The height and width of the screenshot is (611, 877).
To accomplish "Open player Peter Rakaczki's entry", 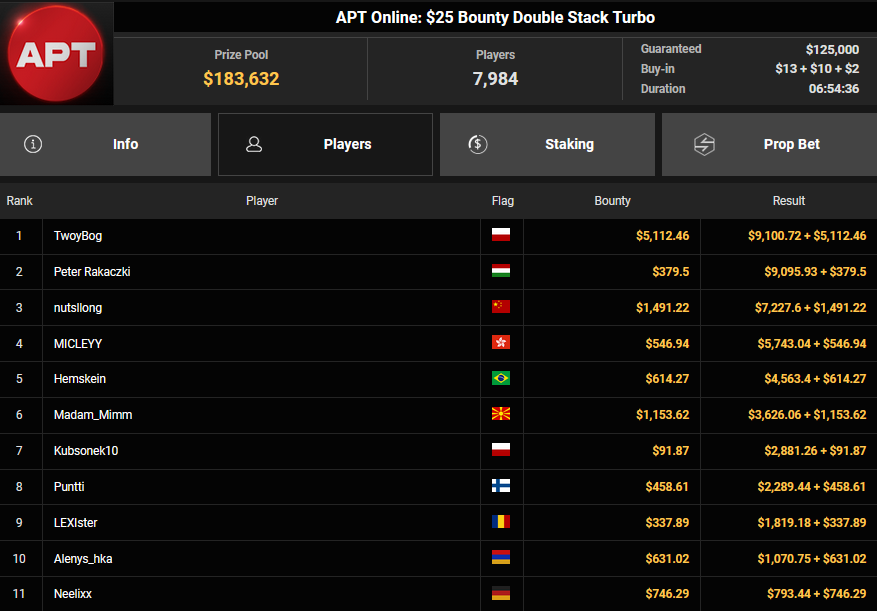I will coord(92,272).
